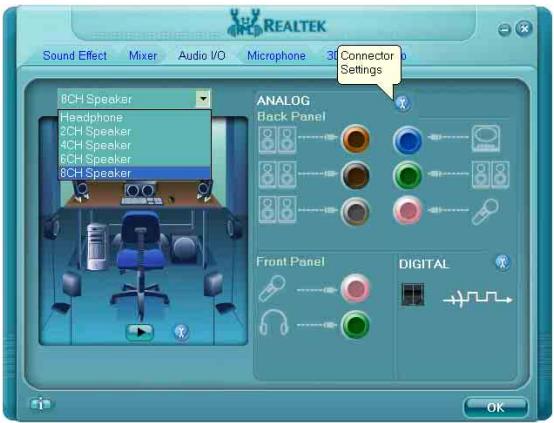Select Headphone from the dropdown list
Viewport: 554px width, 423px height.
click(135, 117)
